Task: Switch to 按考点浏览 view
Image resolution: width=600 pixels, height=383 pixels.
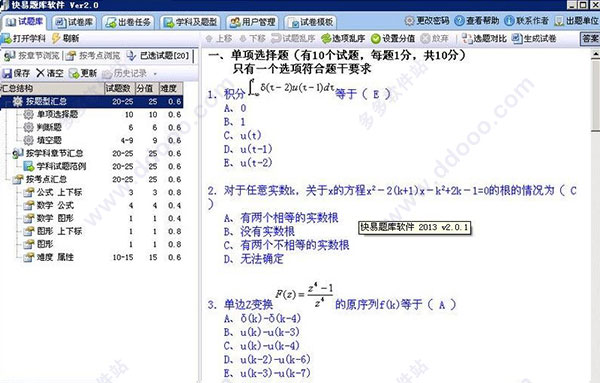Action: 93,56
